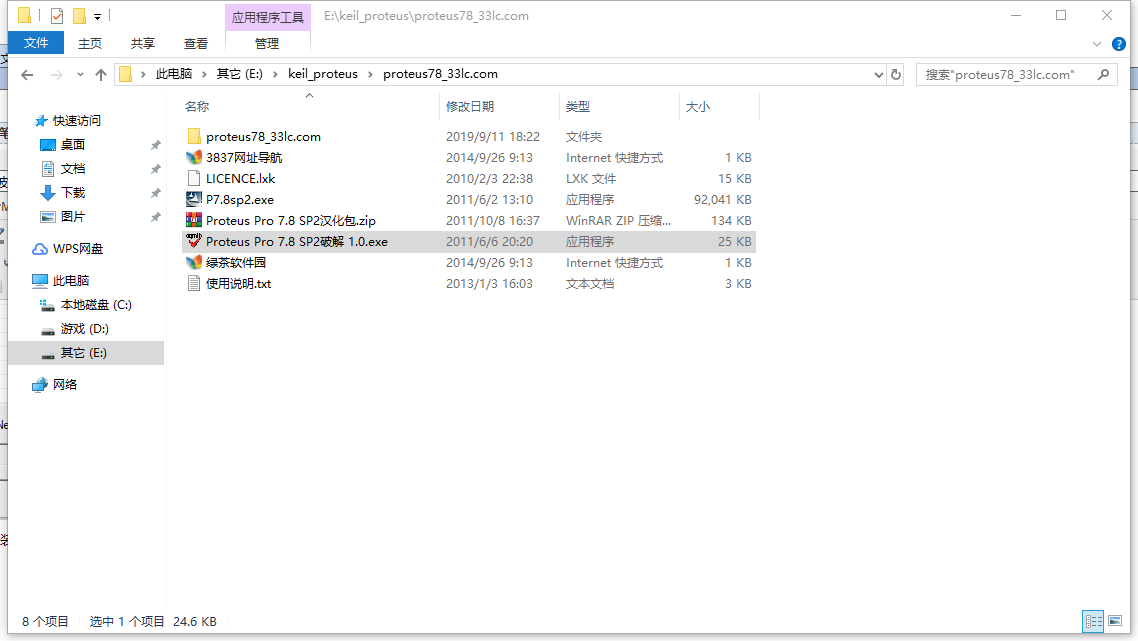The width and height of the screenshot is (1138, 641).
Task: Open 本地磁盘 (C:) in the navigation pane
Action: coord(96,305)
